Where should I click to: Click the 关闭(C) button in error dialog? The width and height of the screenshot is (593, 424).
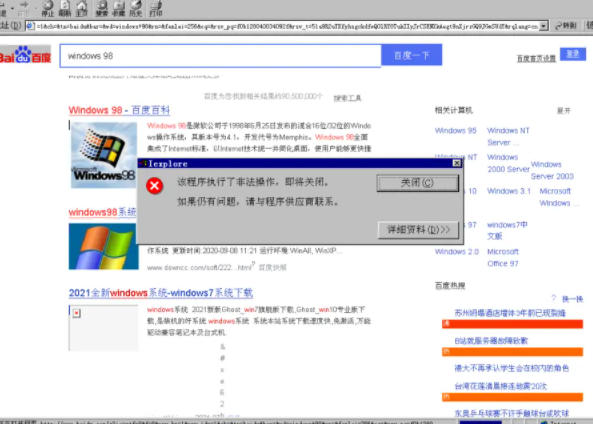418,183
